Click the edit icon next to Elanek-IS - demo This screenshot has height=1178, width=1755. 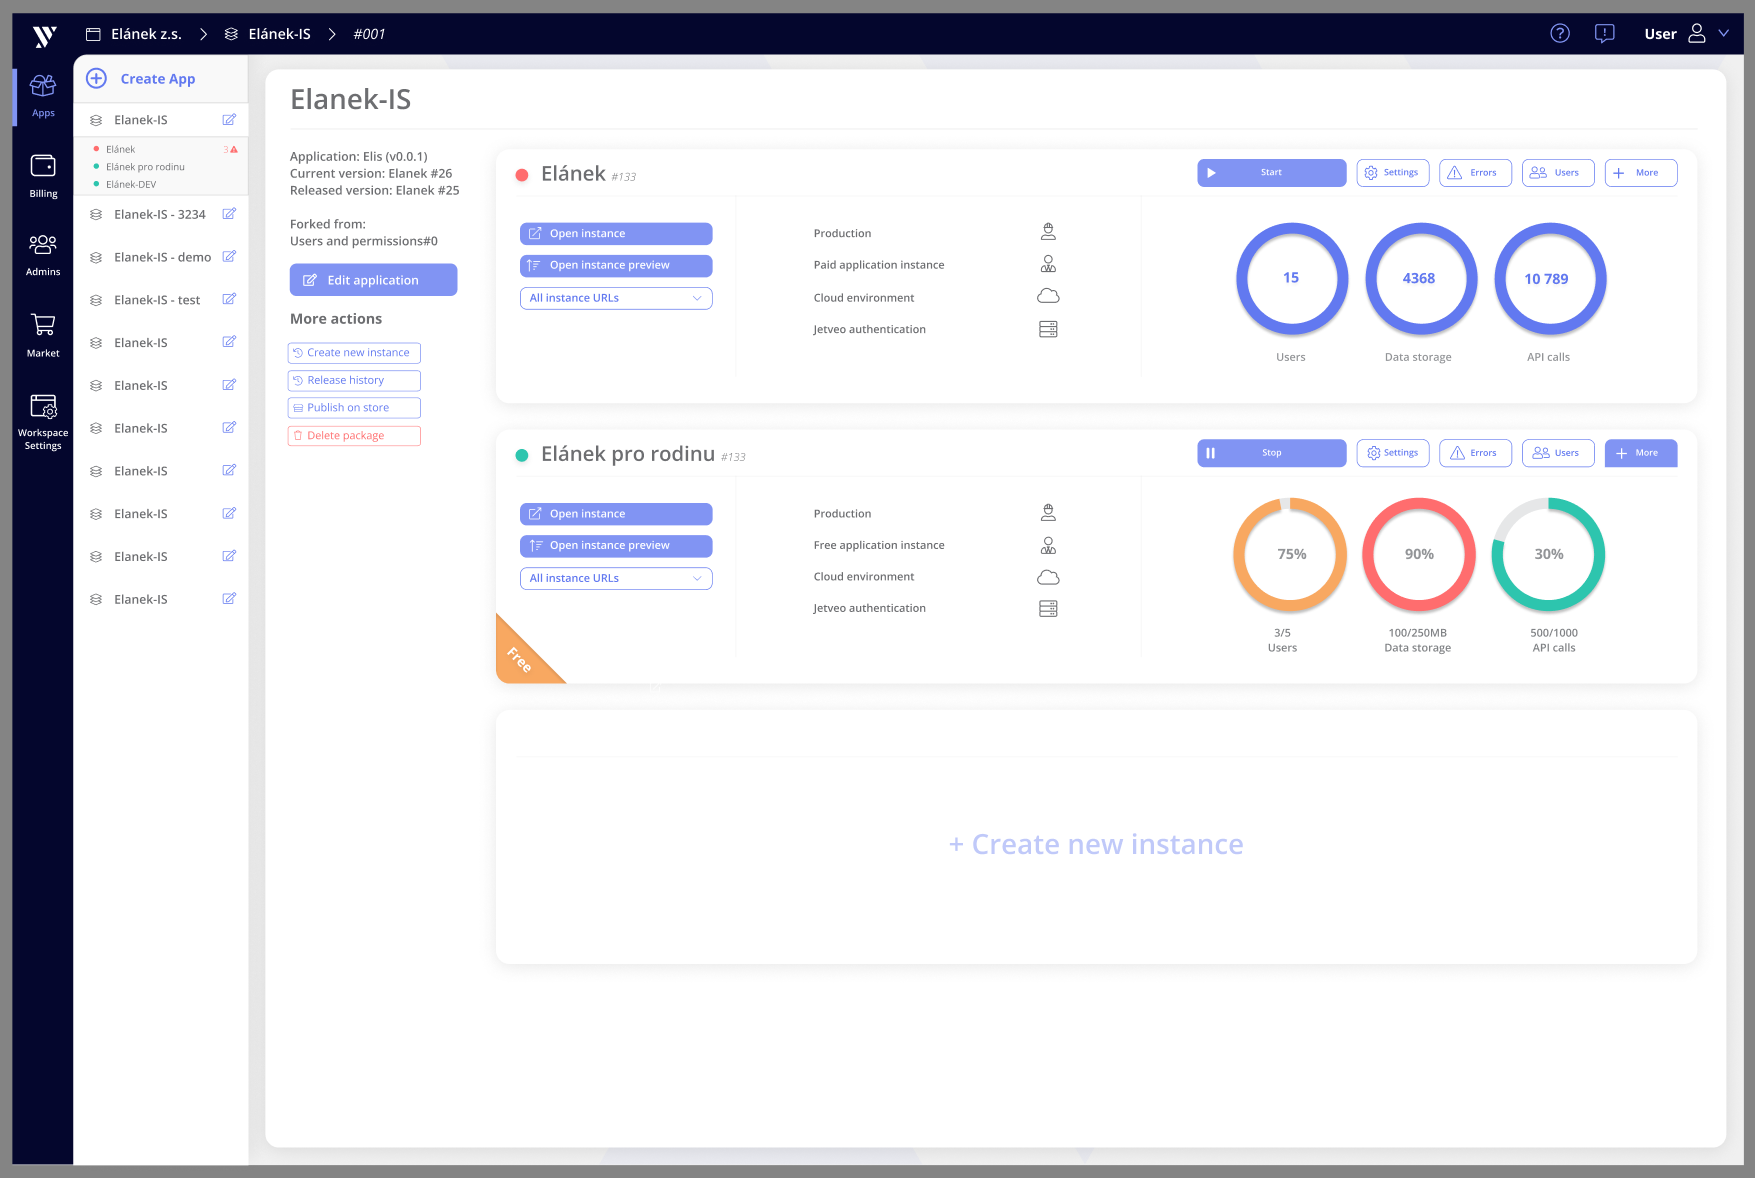tap(229, 256)
